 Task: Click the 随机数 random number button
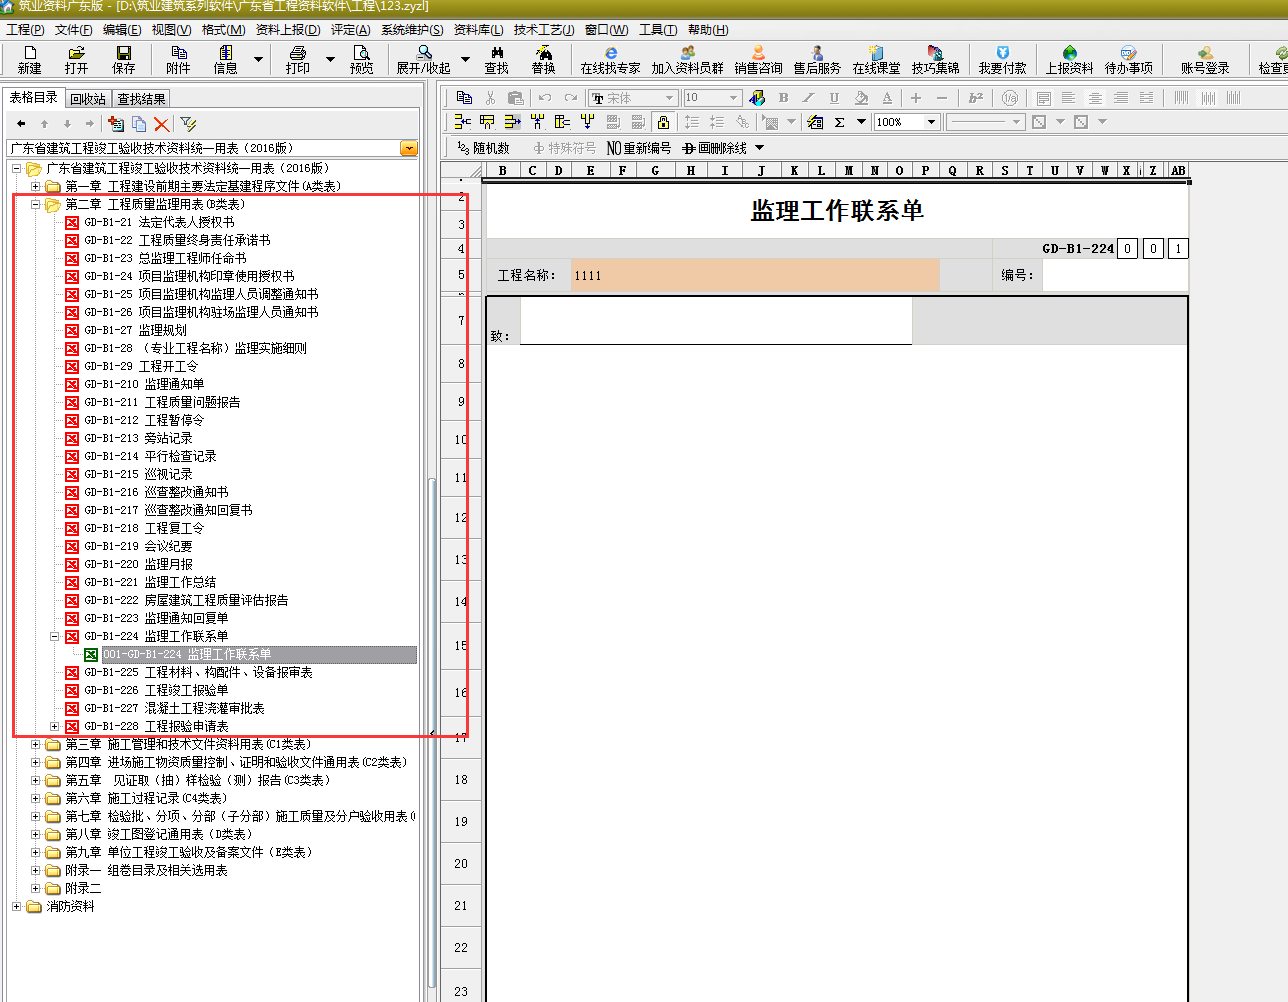pos(484,148)
